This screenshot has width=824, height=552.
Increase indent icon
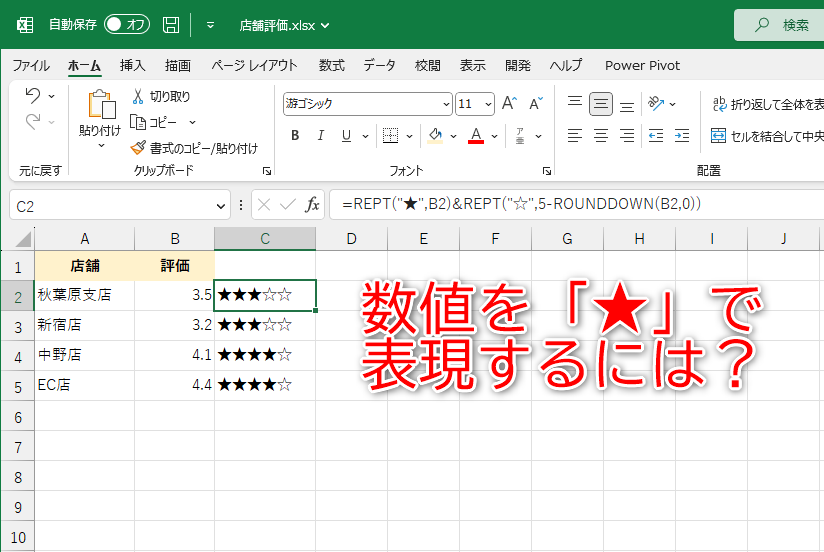(x=682, y=136)
